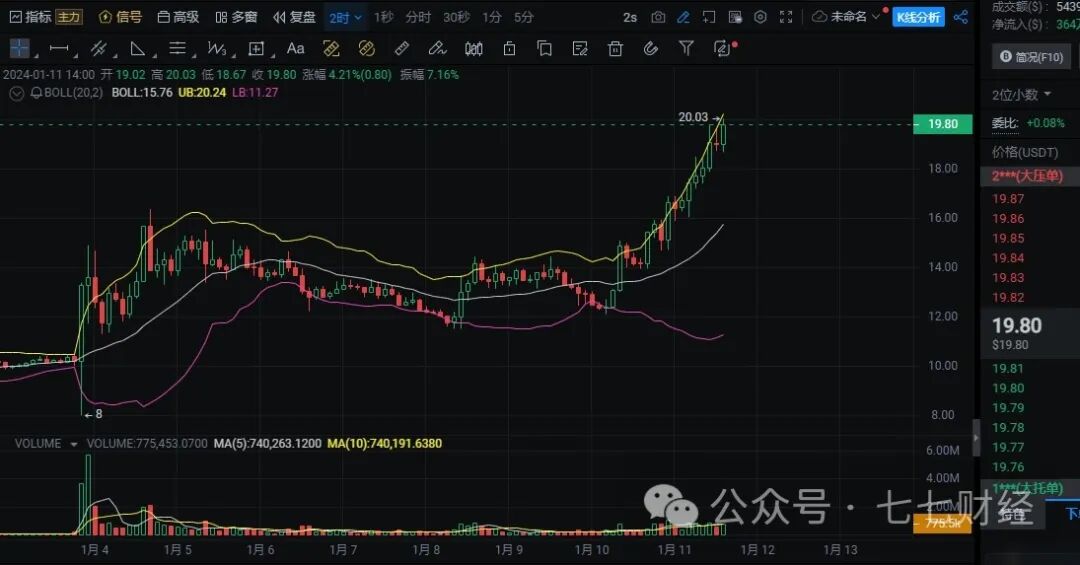
Task: Click the 19.80 current price label on axis
Action: (x=942, y=124)
